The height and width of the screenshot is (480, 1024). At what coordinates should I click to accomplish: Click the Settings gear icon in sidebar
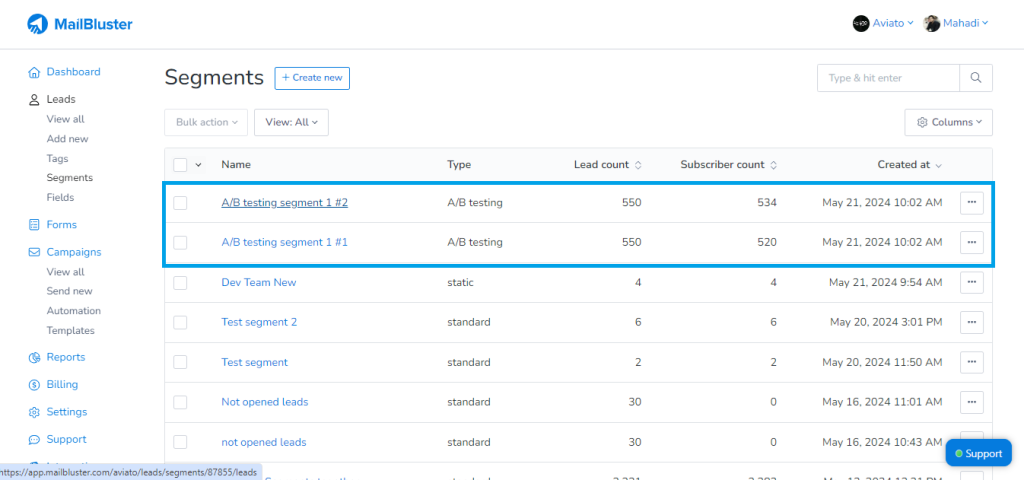coord(34,413)
